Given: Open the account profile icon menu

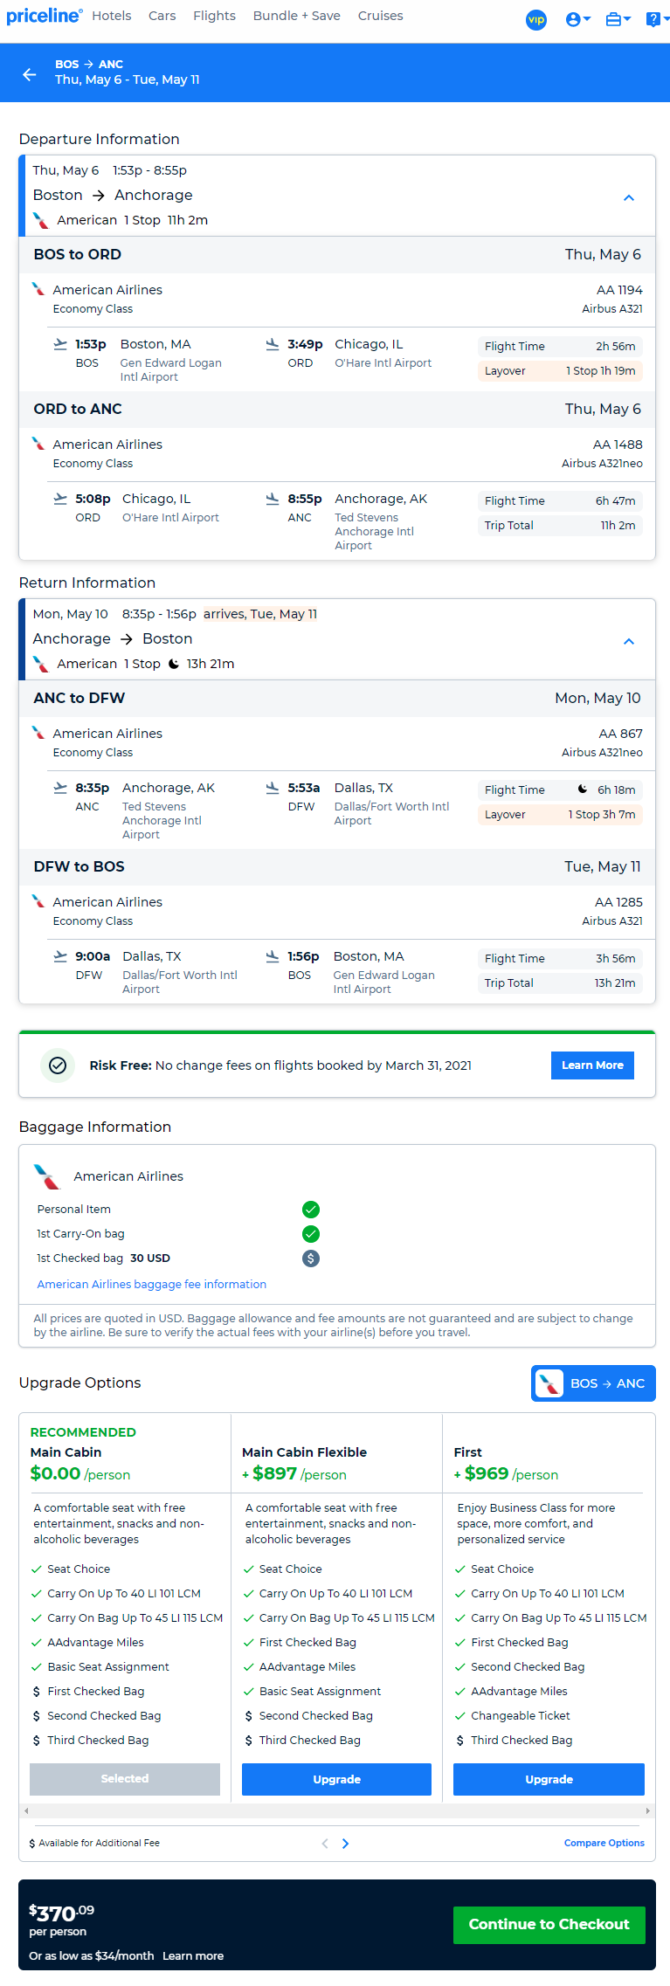Looking at the screenshot, I should 577,19.
